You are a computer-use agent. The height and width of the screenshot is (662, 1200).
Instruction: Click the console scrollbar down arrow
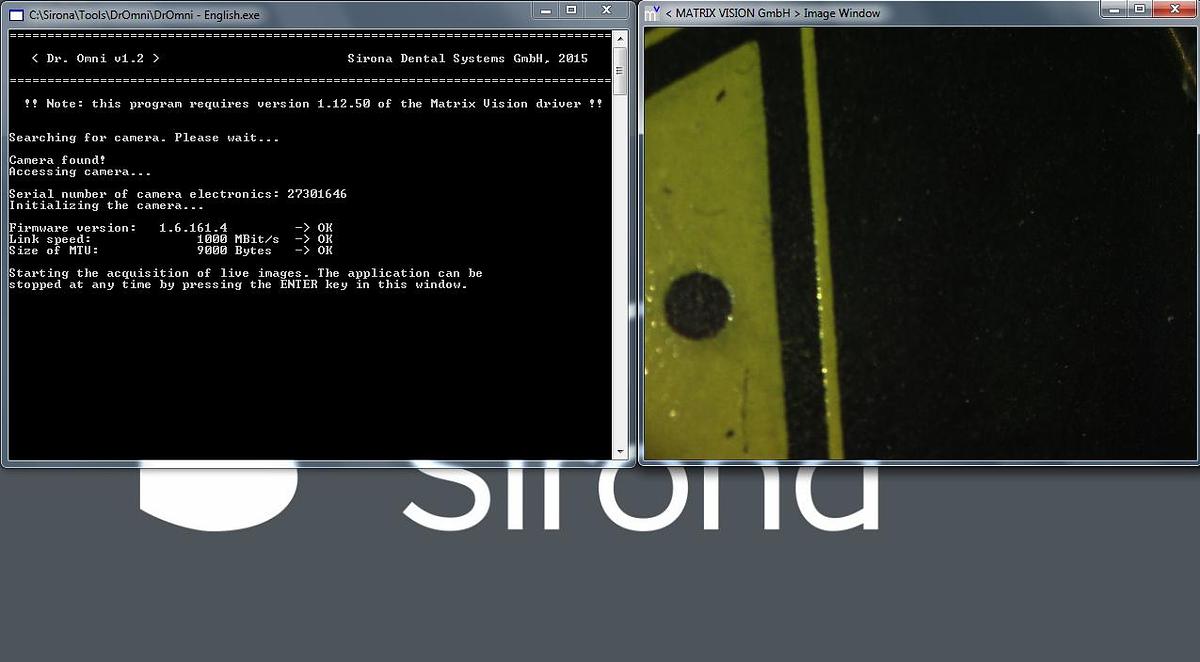(x=620, y=453)
